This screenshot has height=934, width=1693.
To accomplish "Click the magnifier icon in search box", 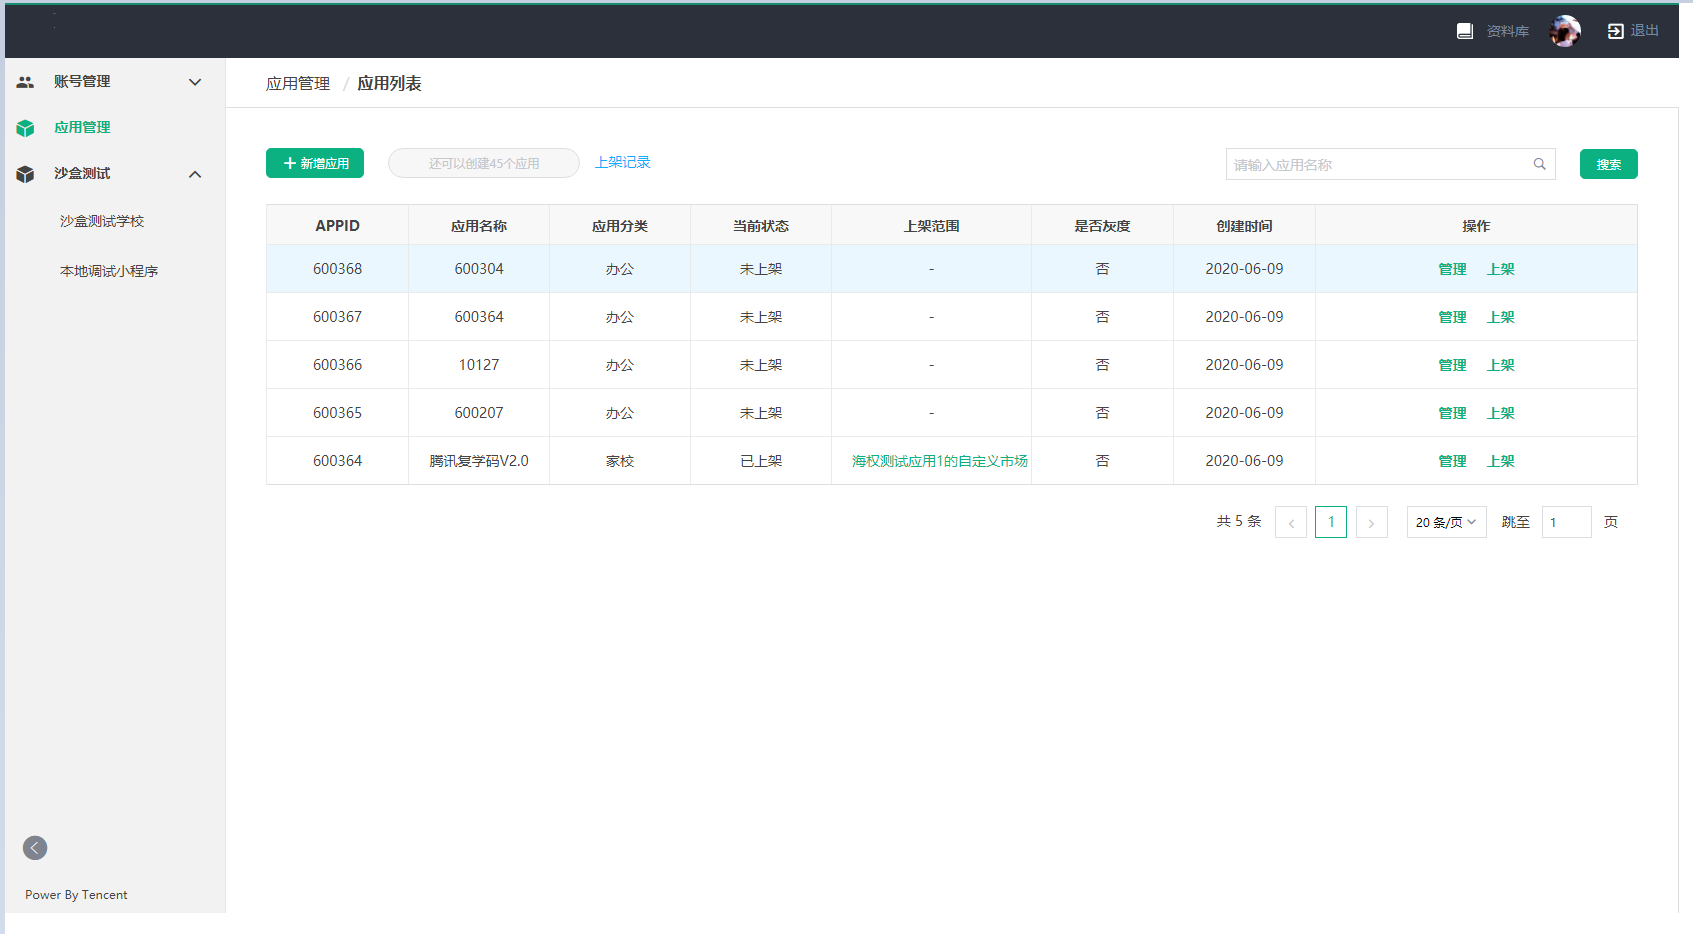I will 1540,164.
